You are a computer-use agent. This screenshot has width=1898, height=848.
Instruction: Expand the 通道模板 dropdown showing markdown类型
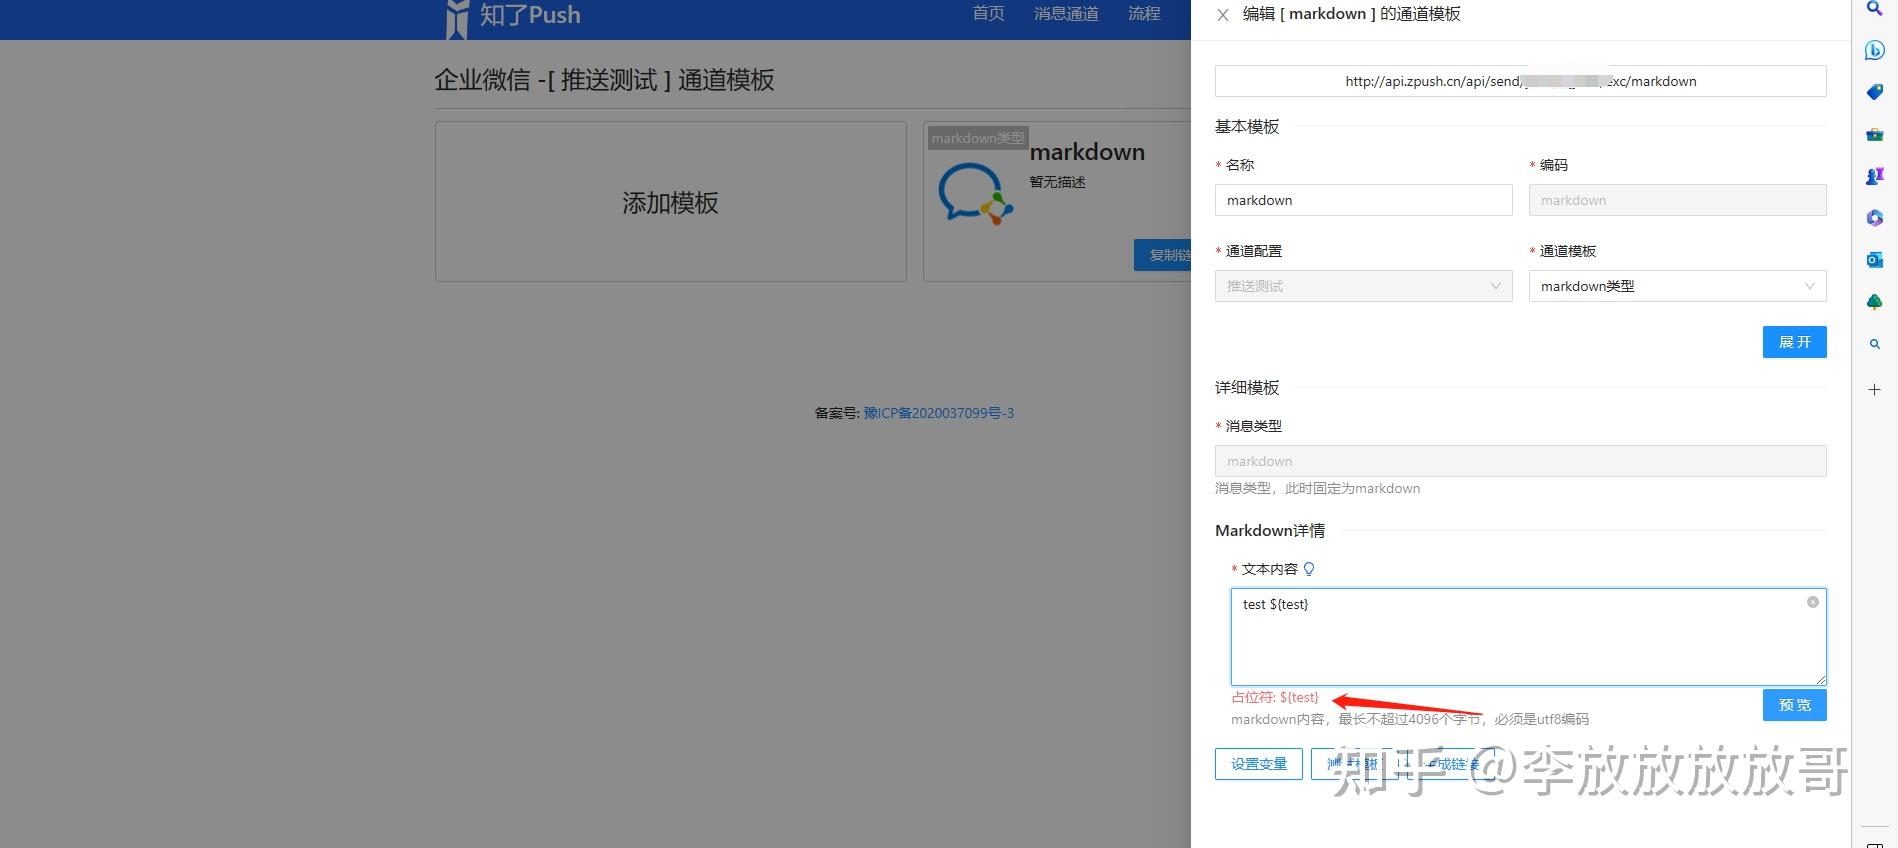1677,286
